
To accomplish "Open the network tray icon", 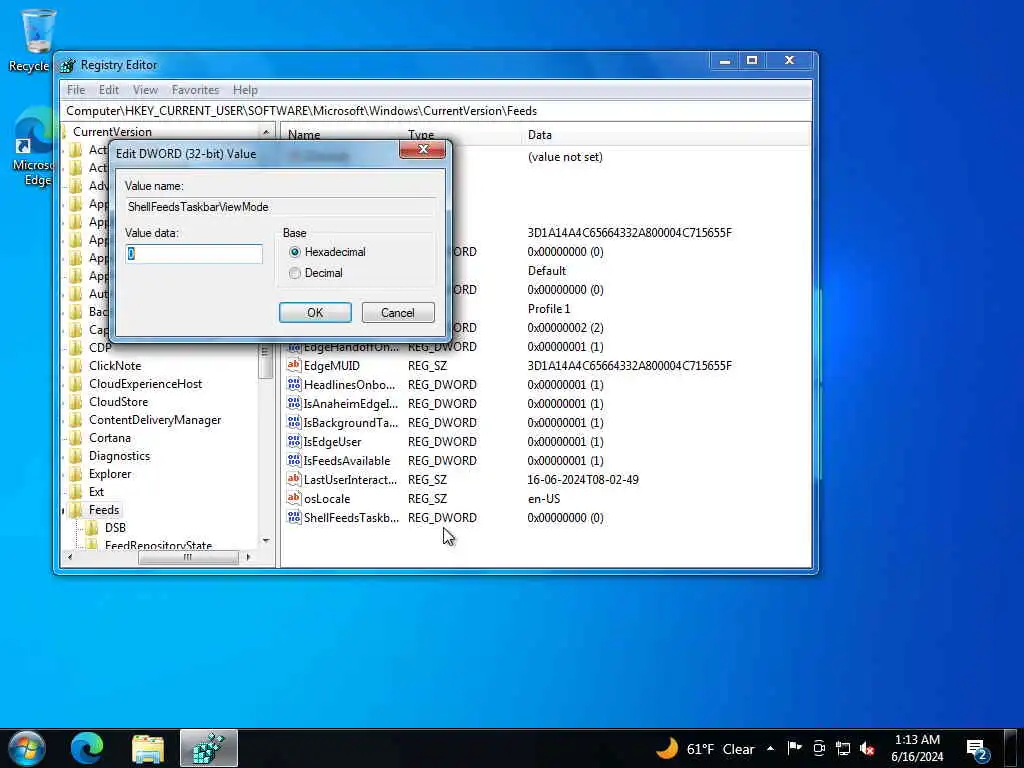I will [x=843, y=749].
